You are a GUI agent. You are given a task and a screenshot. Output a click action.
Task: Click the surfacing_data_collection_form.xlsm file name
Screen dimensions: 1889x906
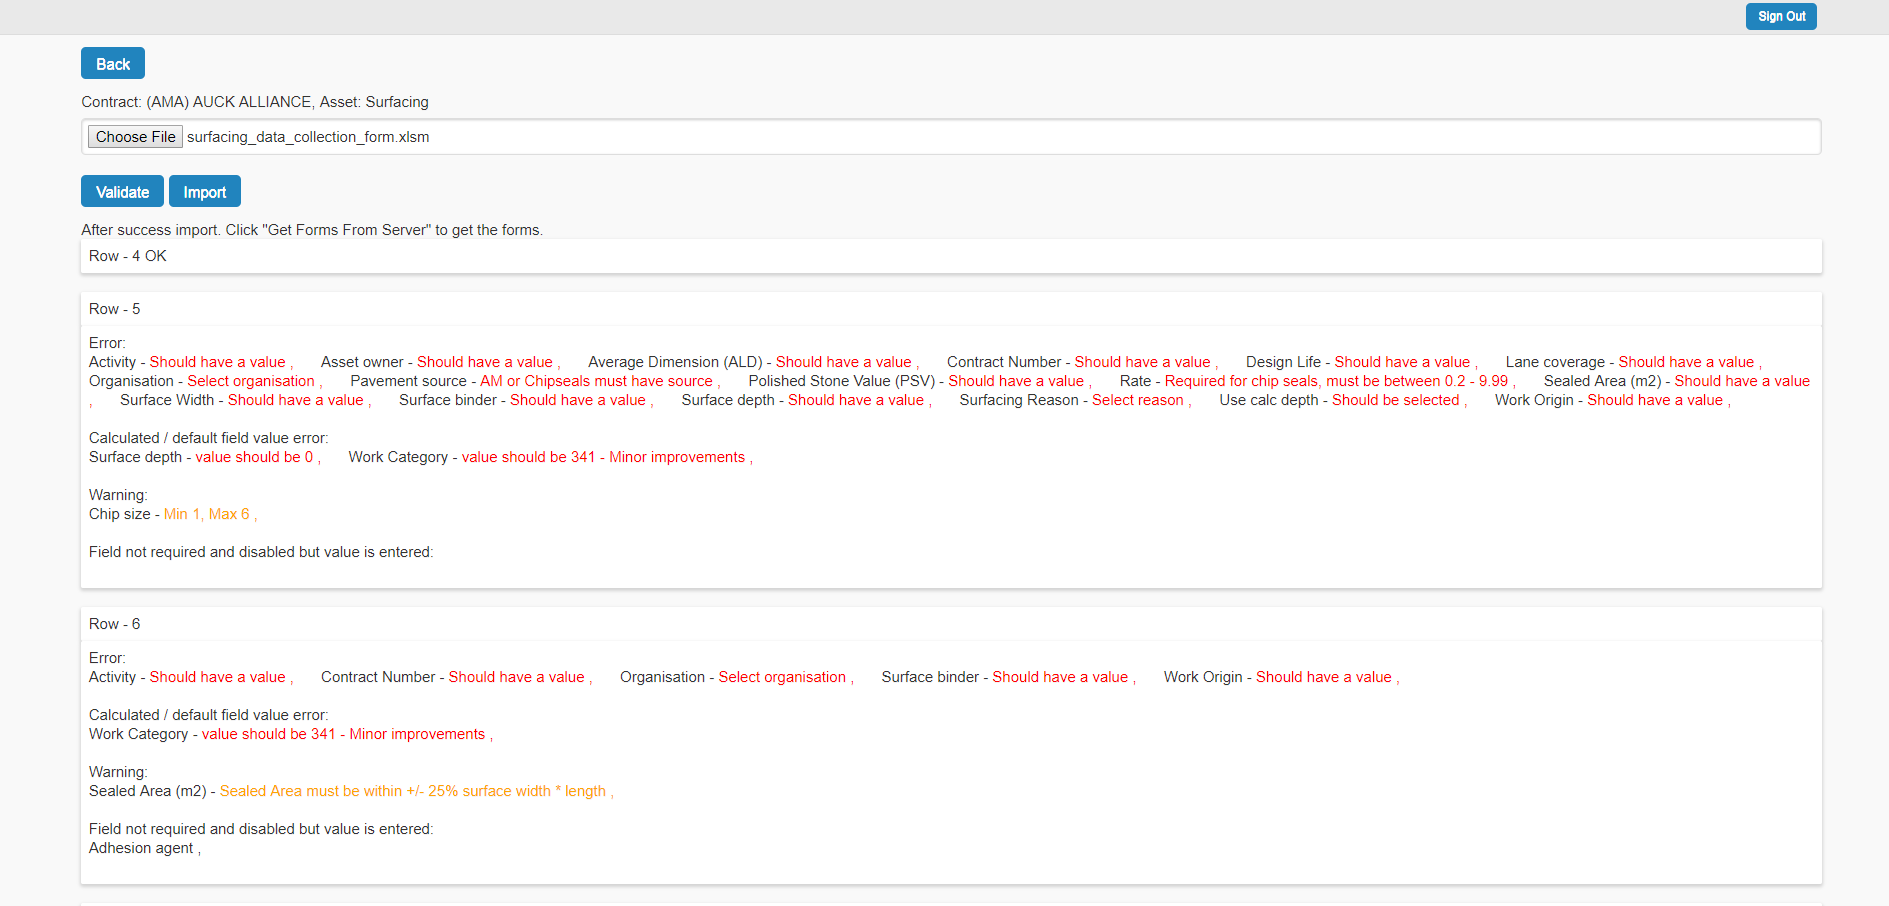coord(308,137)
